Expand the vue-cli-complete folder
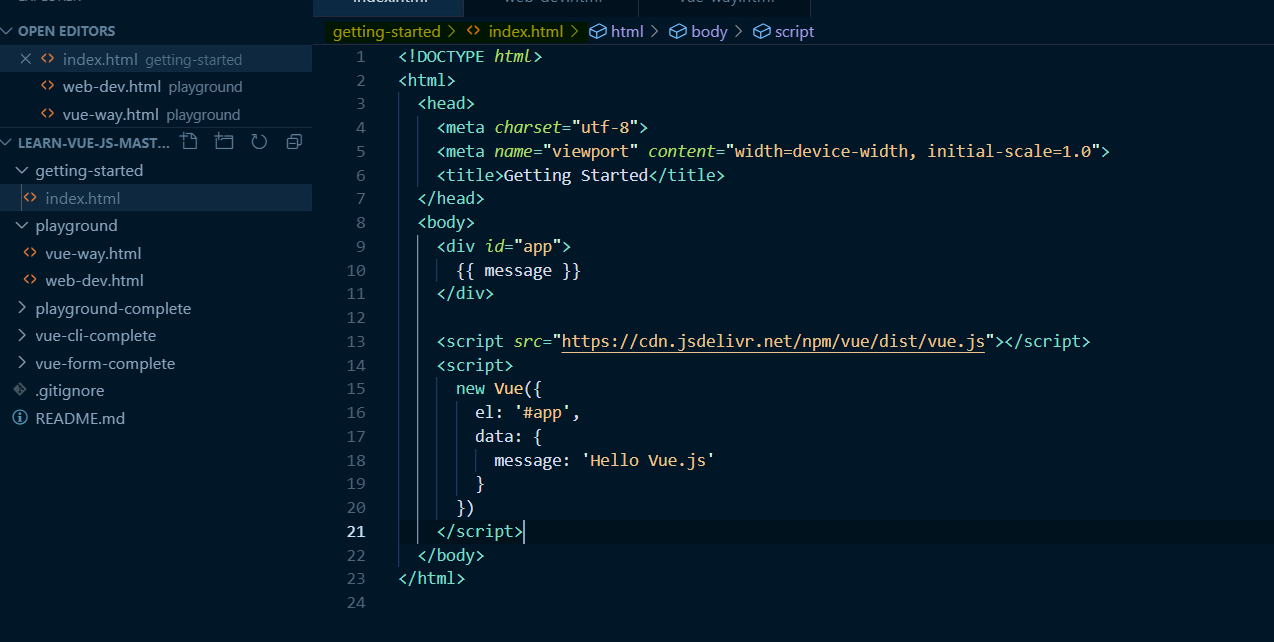1274x642 pixels. pos(23,335)
